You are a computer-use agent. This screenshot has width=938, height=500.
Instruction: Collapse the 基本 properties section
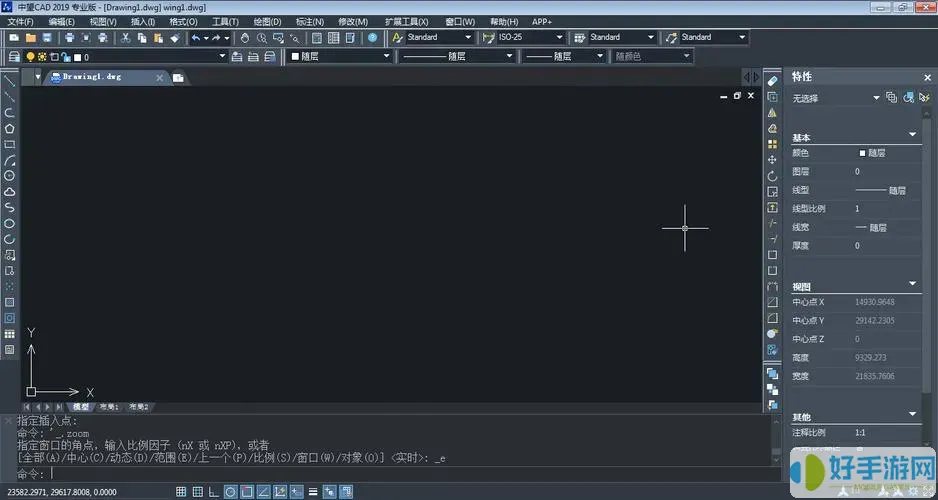tap(913, 135)
